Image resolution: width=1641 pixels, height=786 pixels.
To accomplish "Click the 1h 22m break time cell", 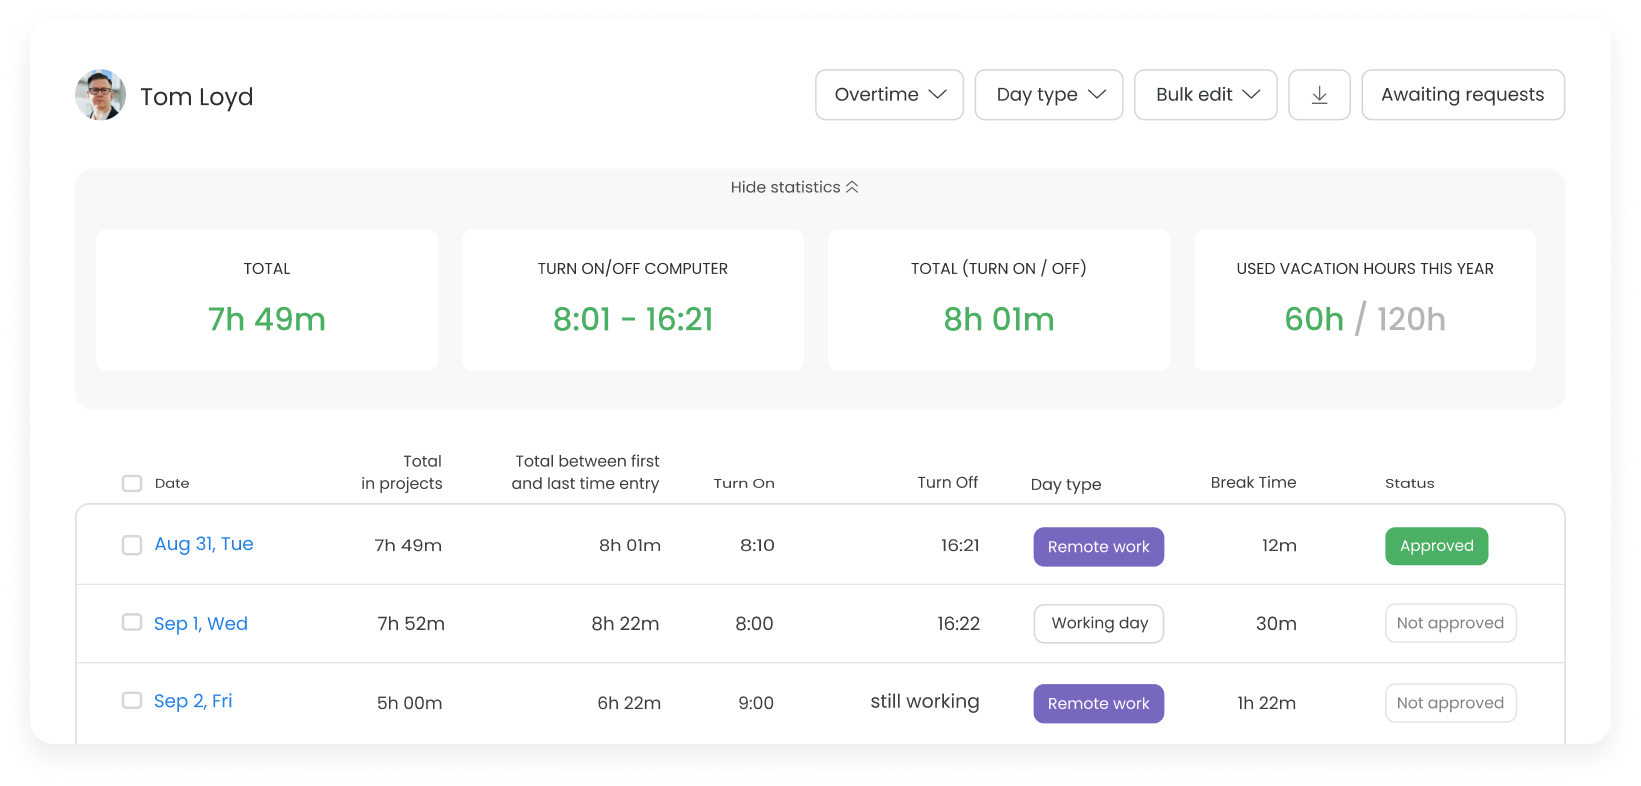I will [1267, 703].
